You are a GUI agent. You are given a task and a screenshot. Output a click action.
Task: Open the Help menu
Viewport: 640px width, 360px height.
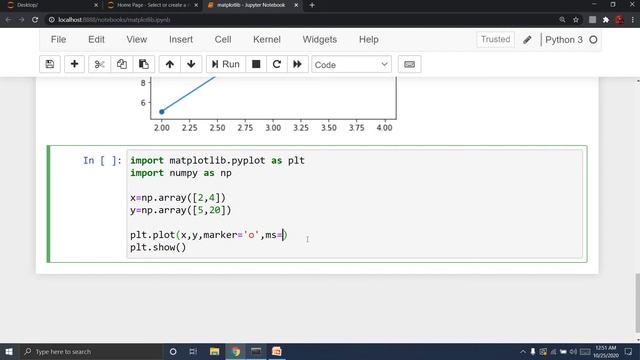tap(369, 40)
